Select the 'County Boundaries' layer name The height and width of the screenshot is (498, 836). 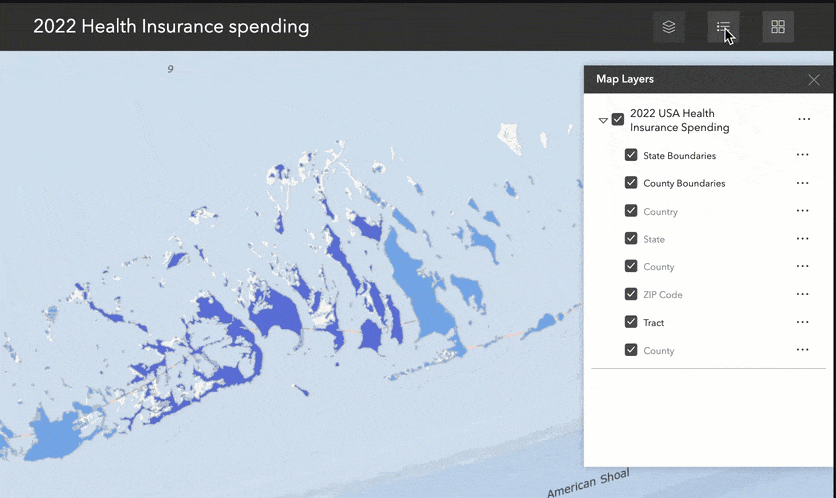coord(684,183)
